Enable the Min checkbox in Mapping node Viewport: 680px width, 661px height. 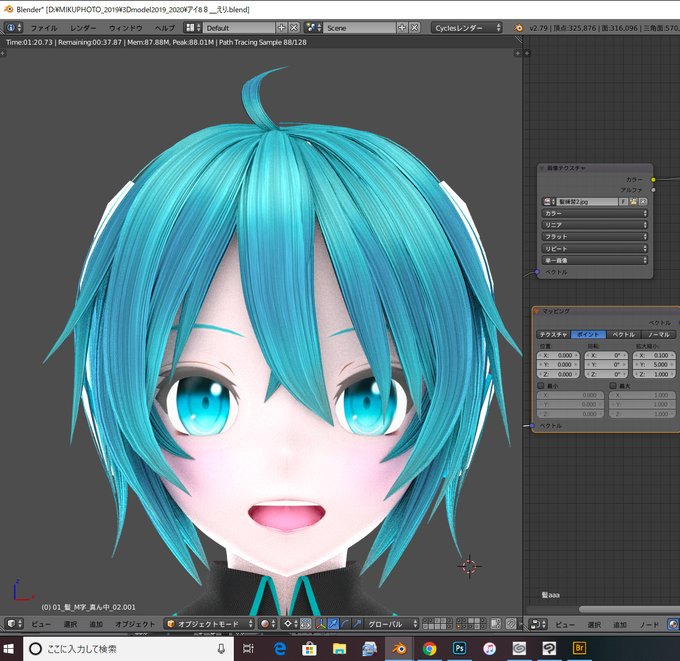click(541, 385)
